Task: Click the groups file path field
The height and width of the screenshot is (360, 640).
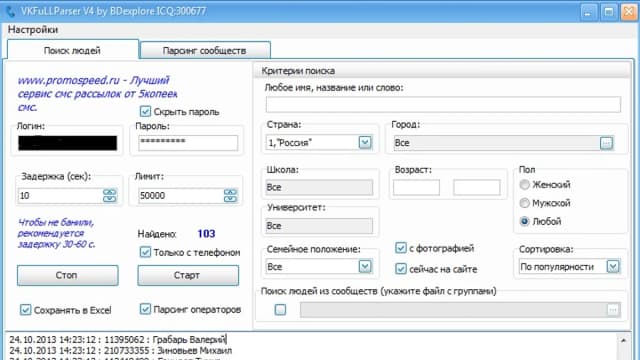Action: click(x=453, y=310)
